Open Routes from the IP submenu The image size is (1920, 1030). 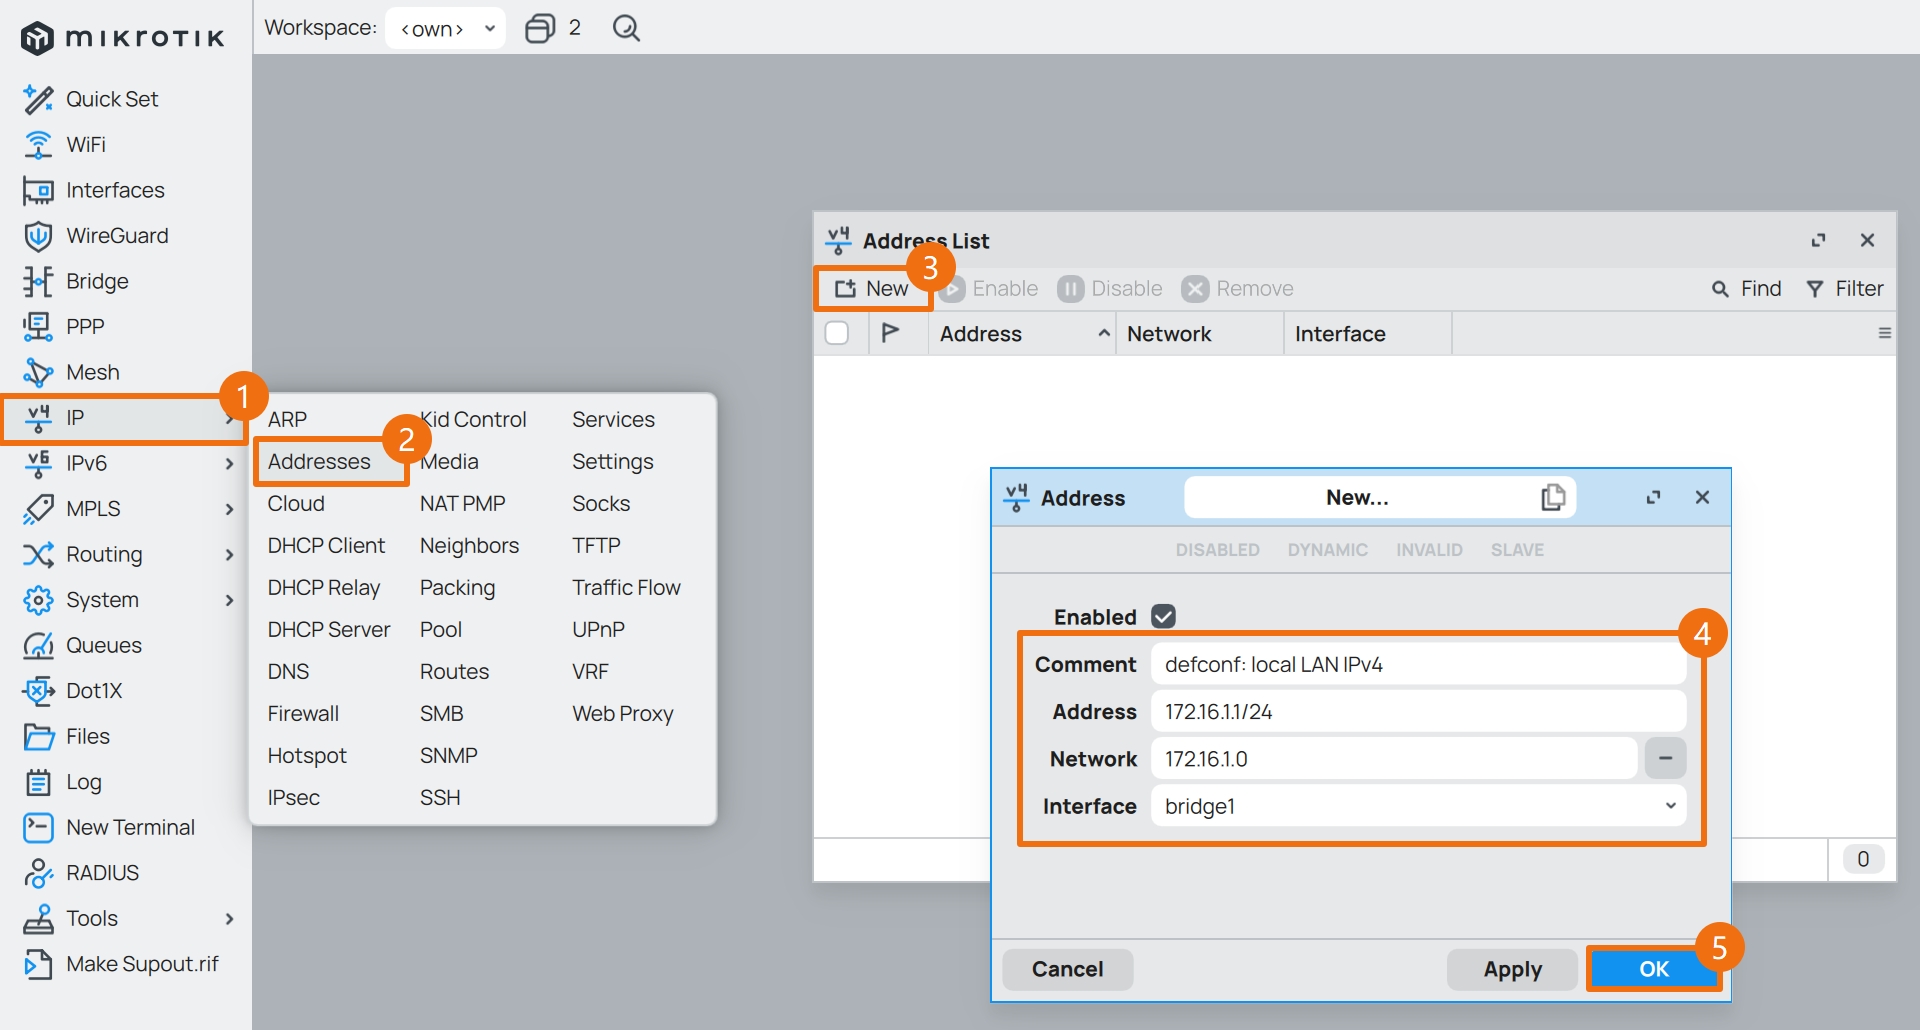[454, 671]
